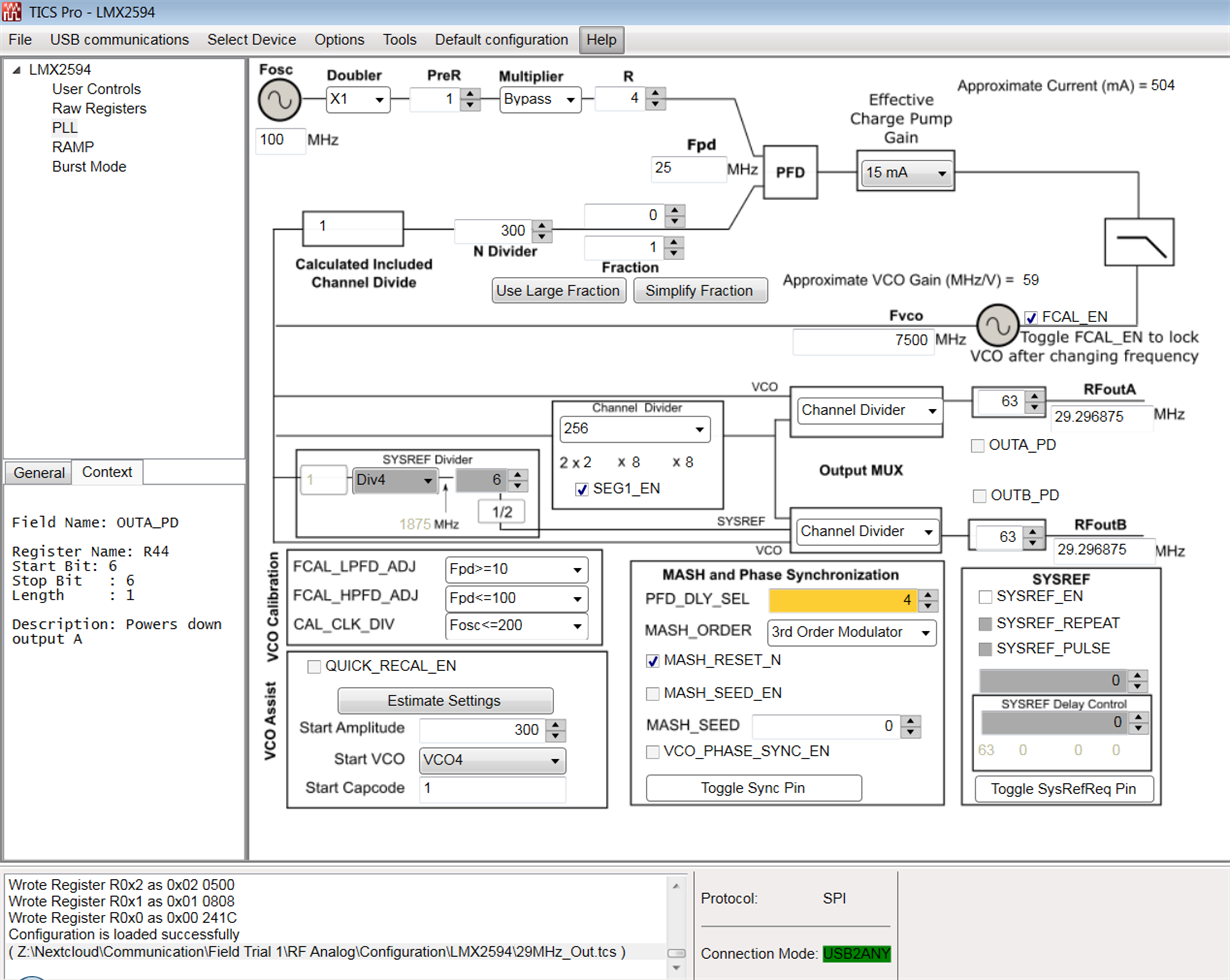1230x980 pixels.
Task: Click the N Divider value field
Action: pos(494,230)
